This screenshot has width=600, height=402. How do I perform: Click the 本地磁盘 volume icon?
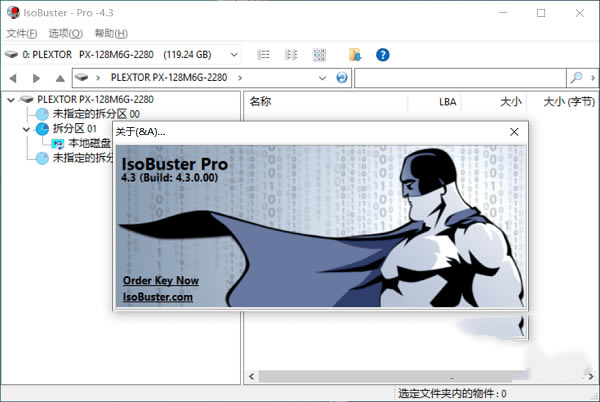click(58, 144)
